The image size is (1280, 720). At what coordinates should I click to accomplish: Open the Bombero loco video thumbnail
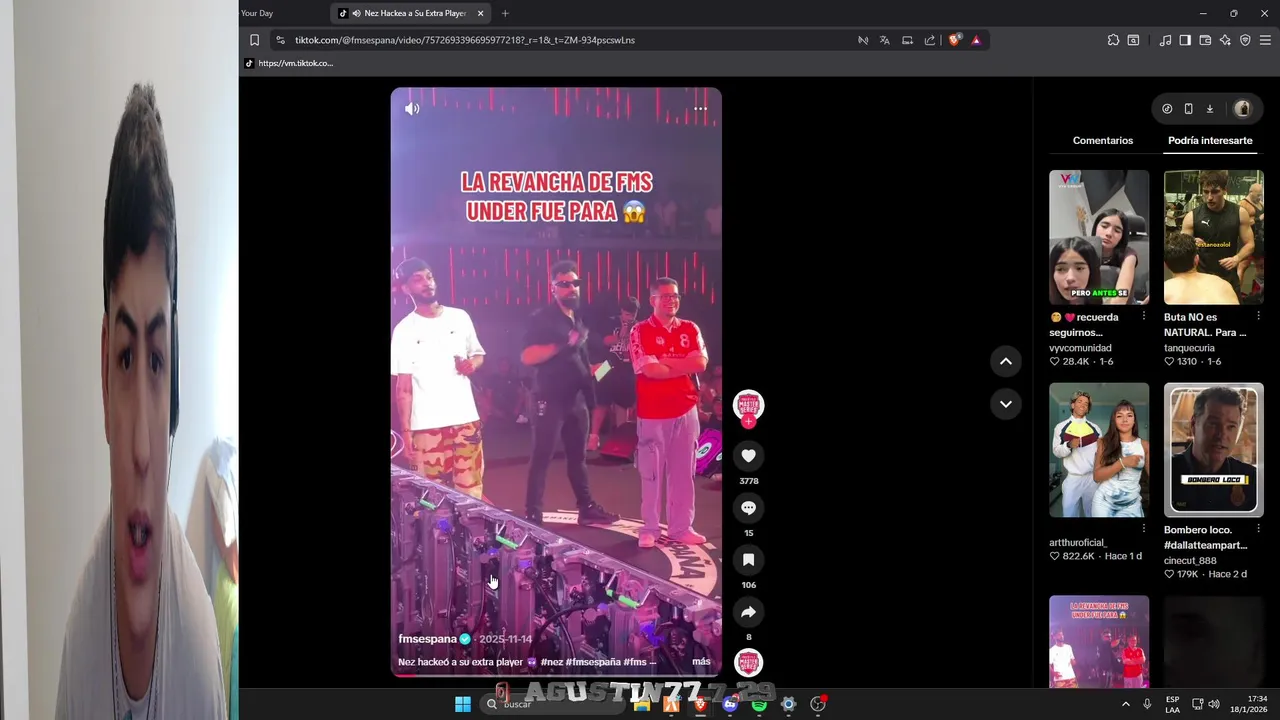(x=1213, y=450)
